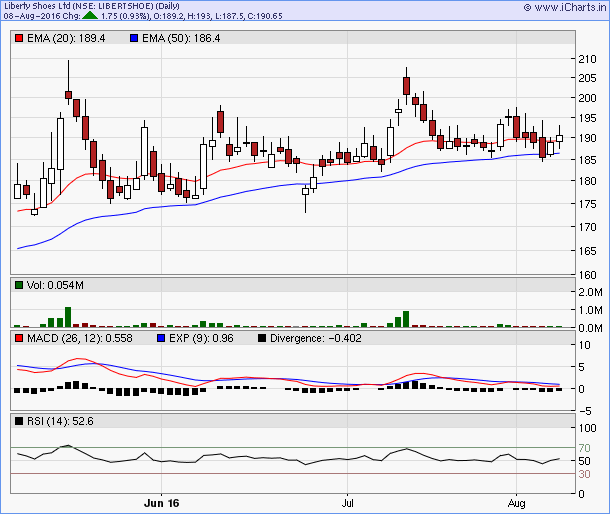Click the 1.75 (0.93%) change value
610x514 pixels.
(125, 16)
